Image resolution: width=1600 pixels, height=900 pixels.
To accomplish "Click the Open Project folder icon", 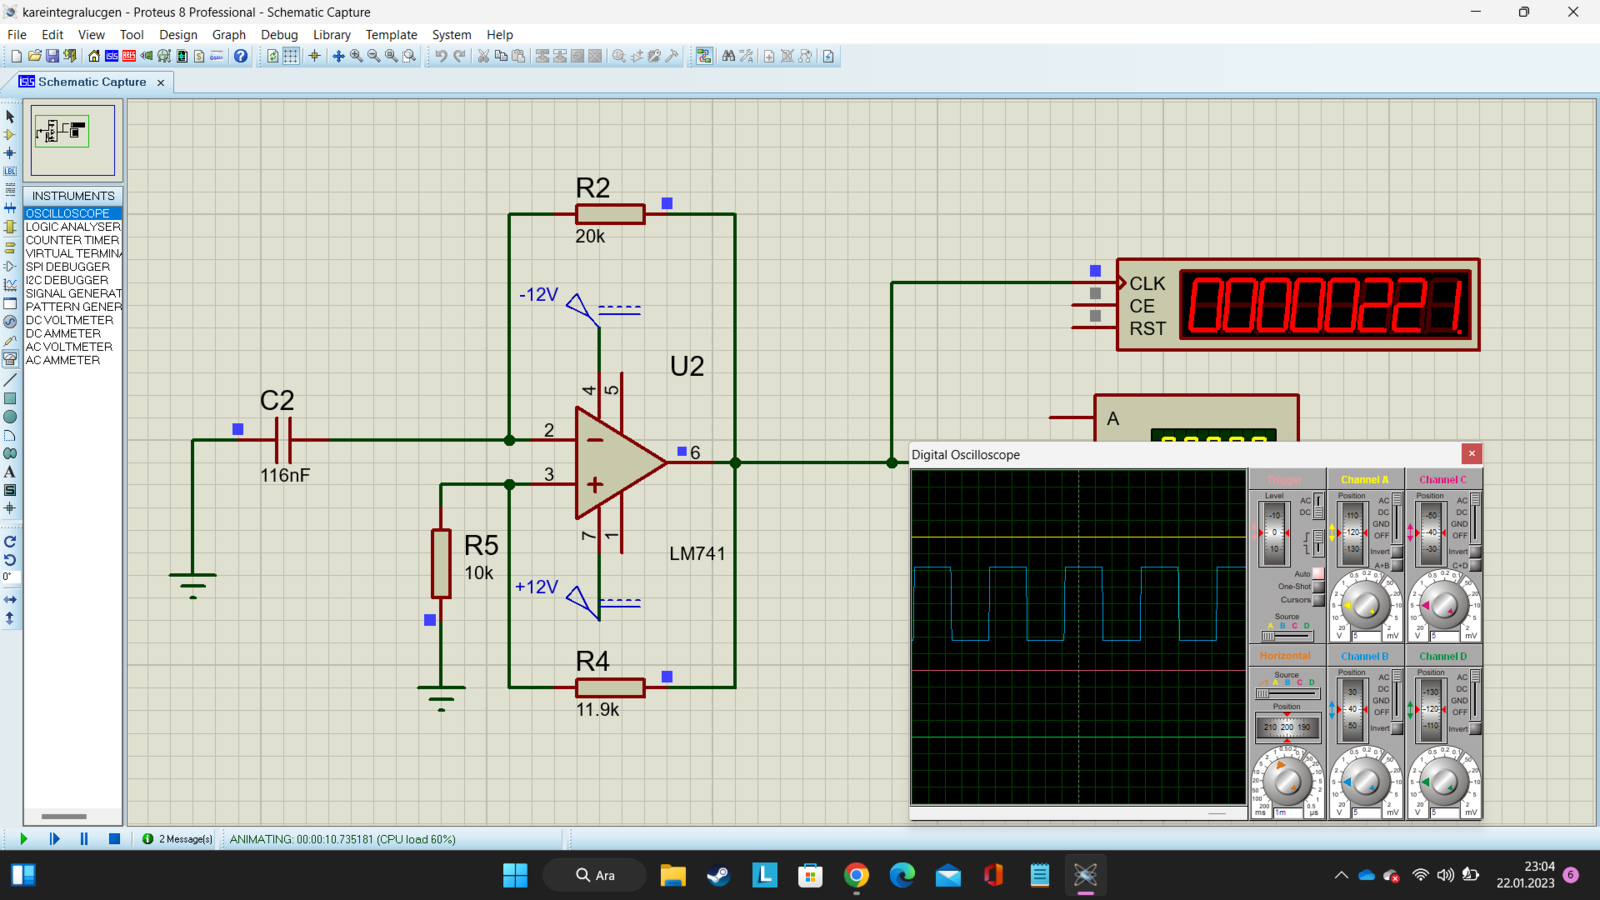I will 35,56.
